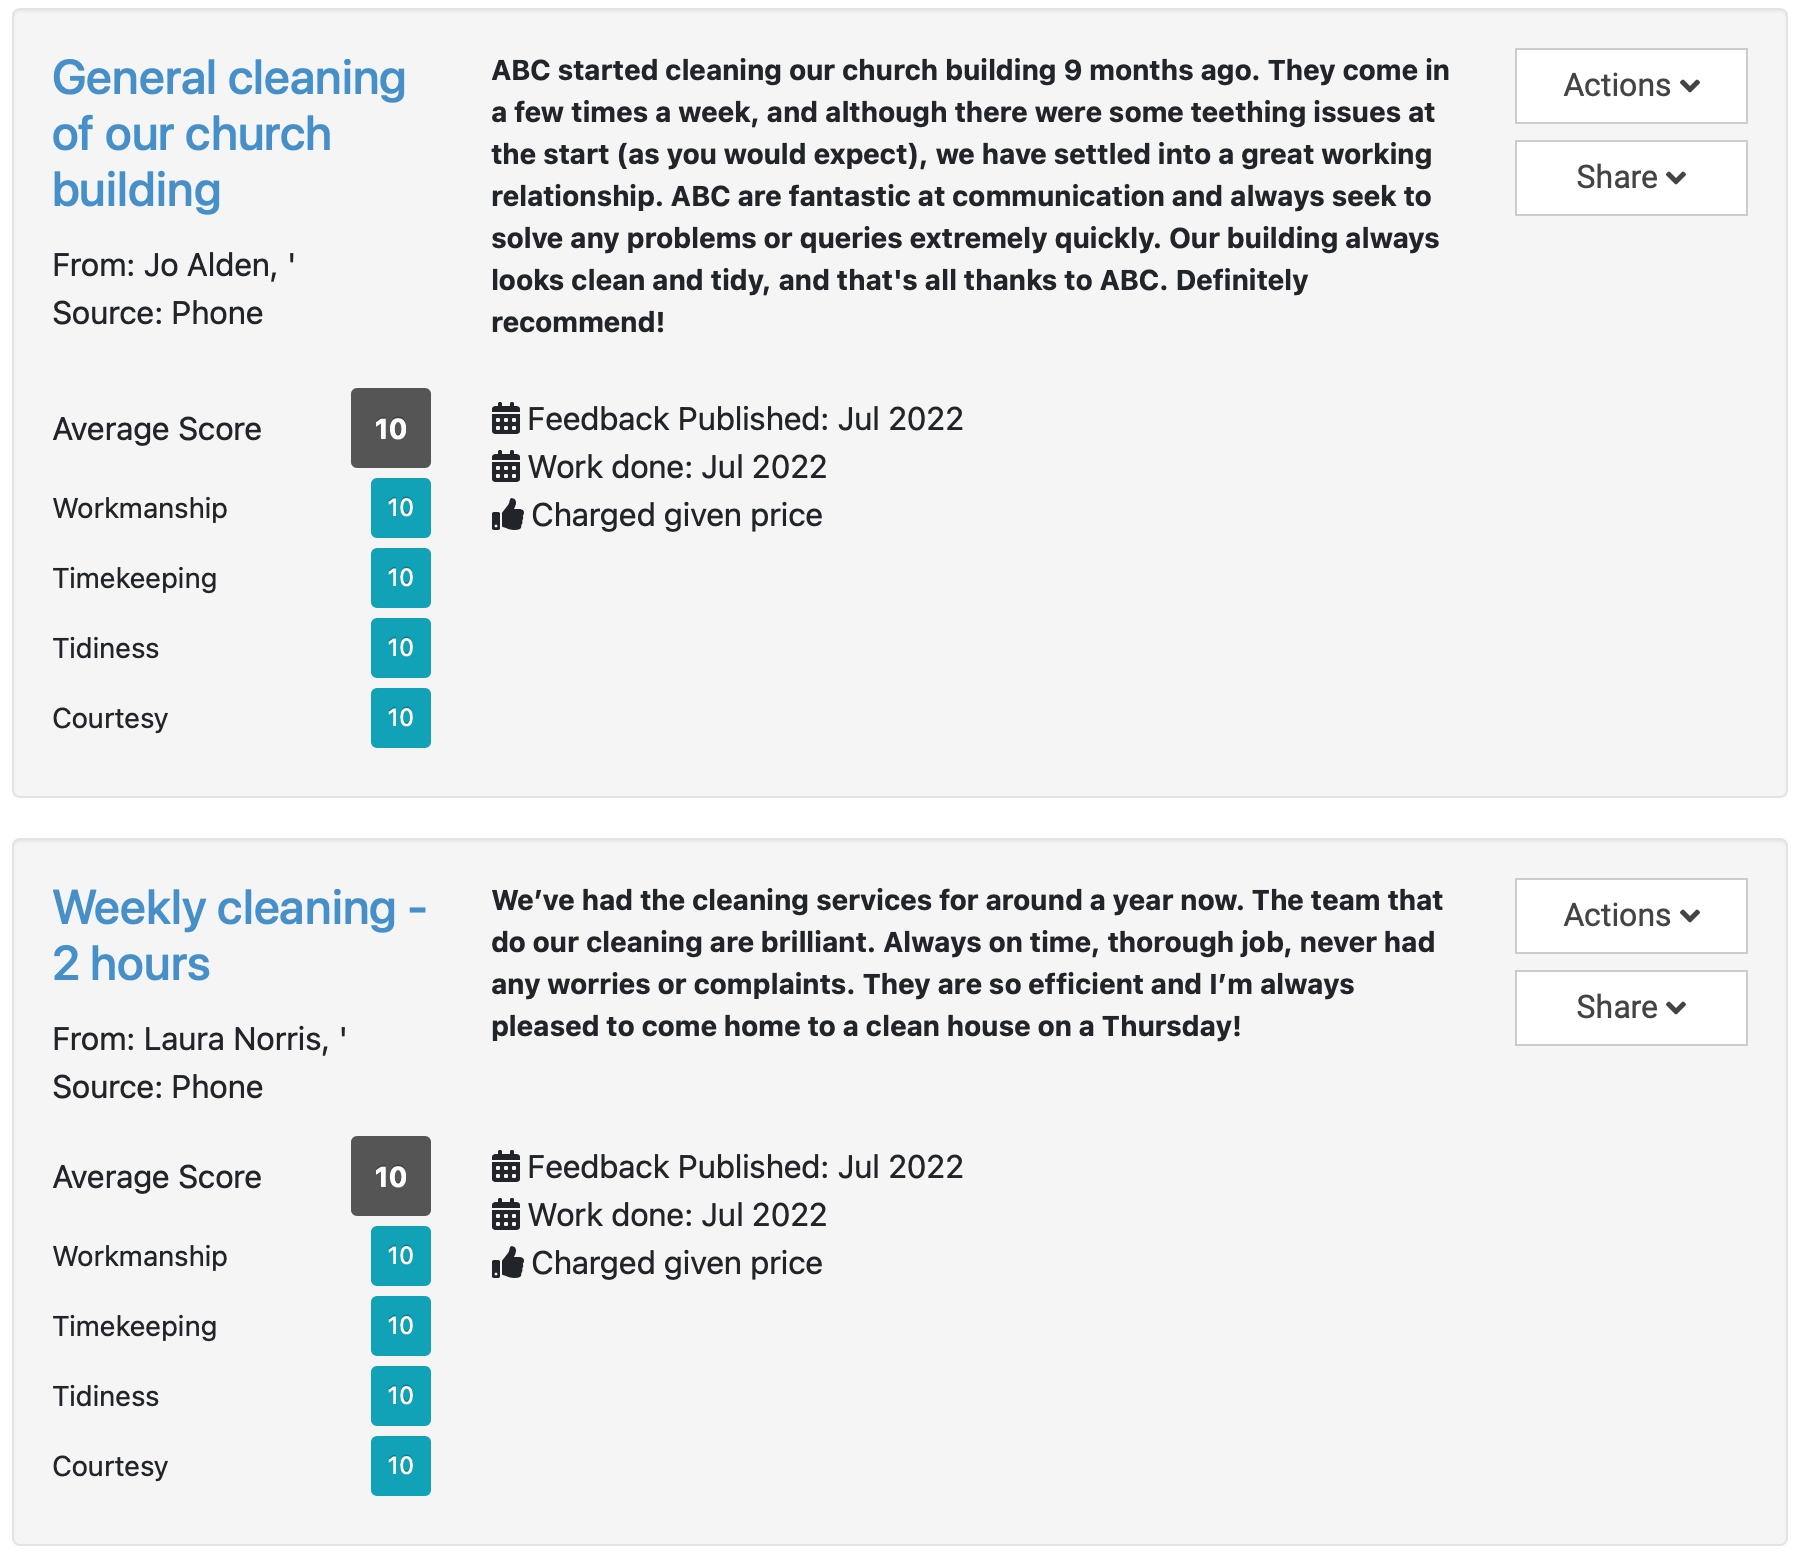Image resolution: width=1802 pixels, height=1562 pixels.
Task: Click Average Score badge for weekly cleaning review
Action: tap(390, 1177)
